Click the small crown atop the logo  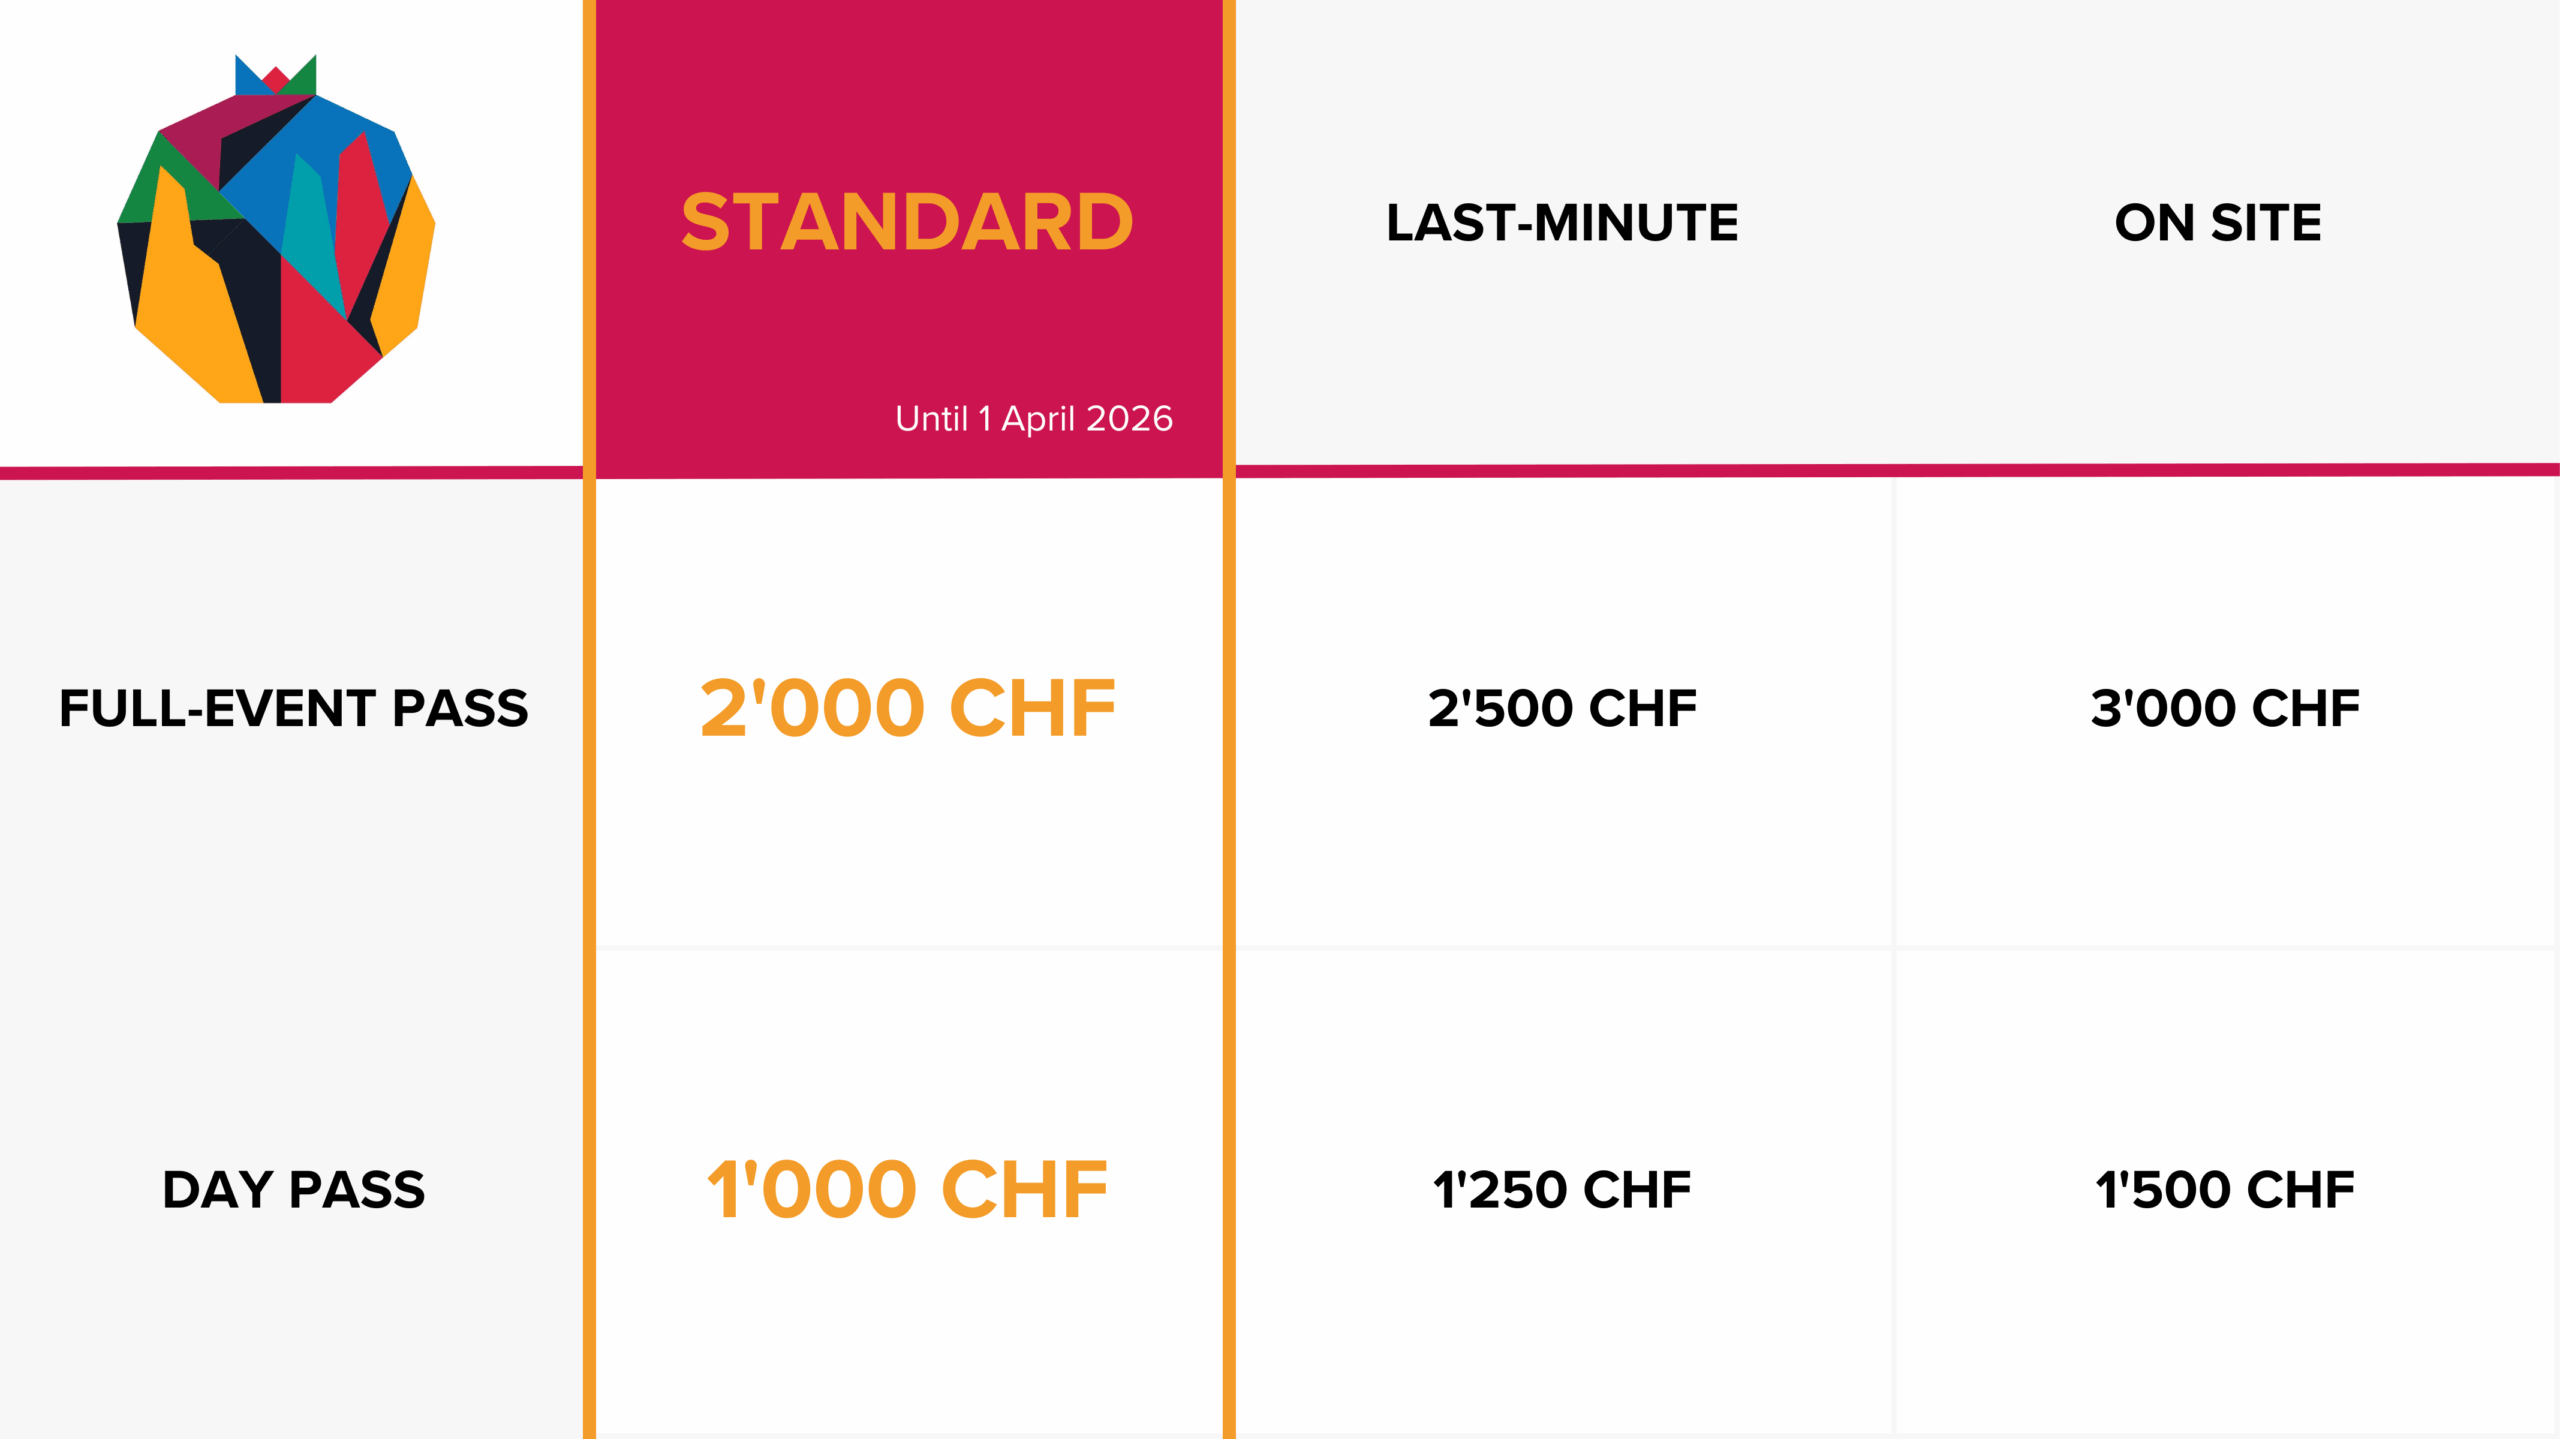click(276, 76)
